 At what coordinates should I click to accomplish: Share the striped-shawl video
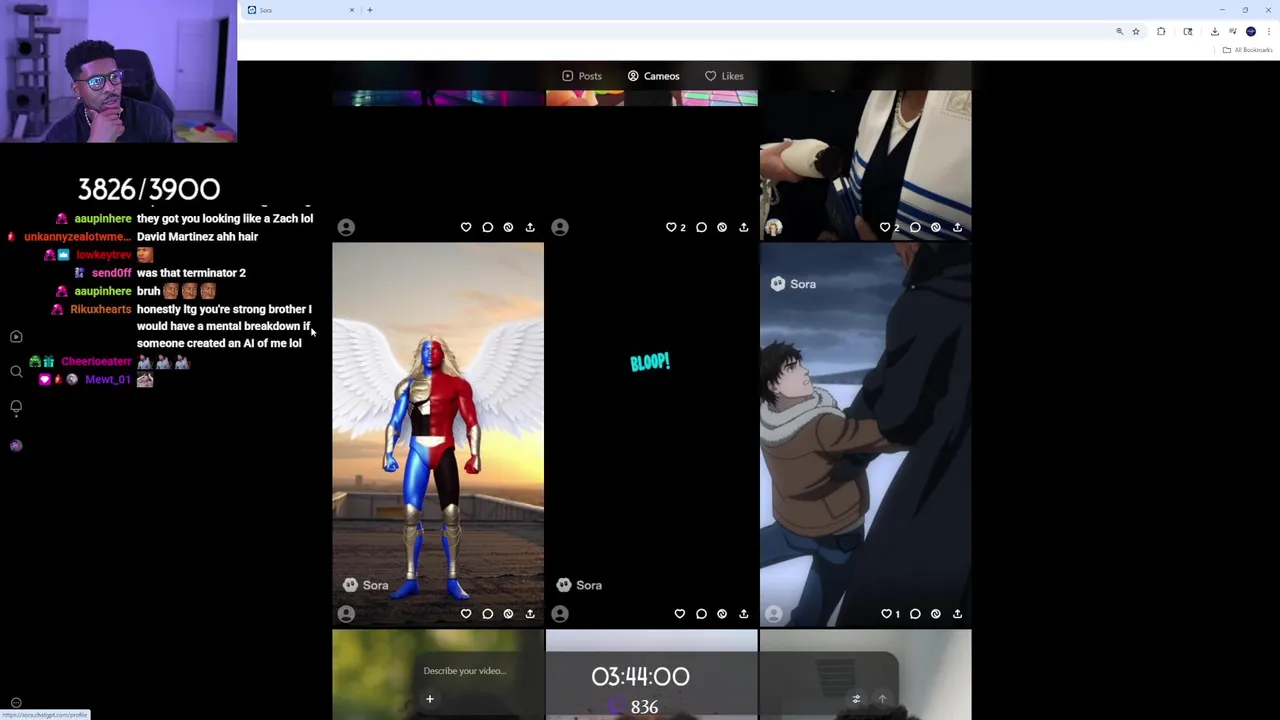958,228
